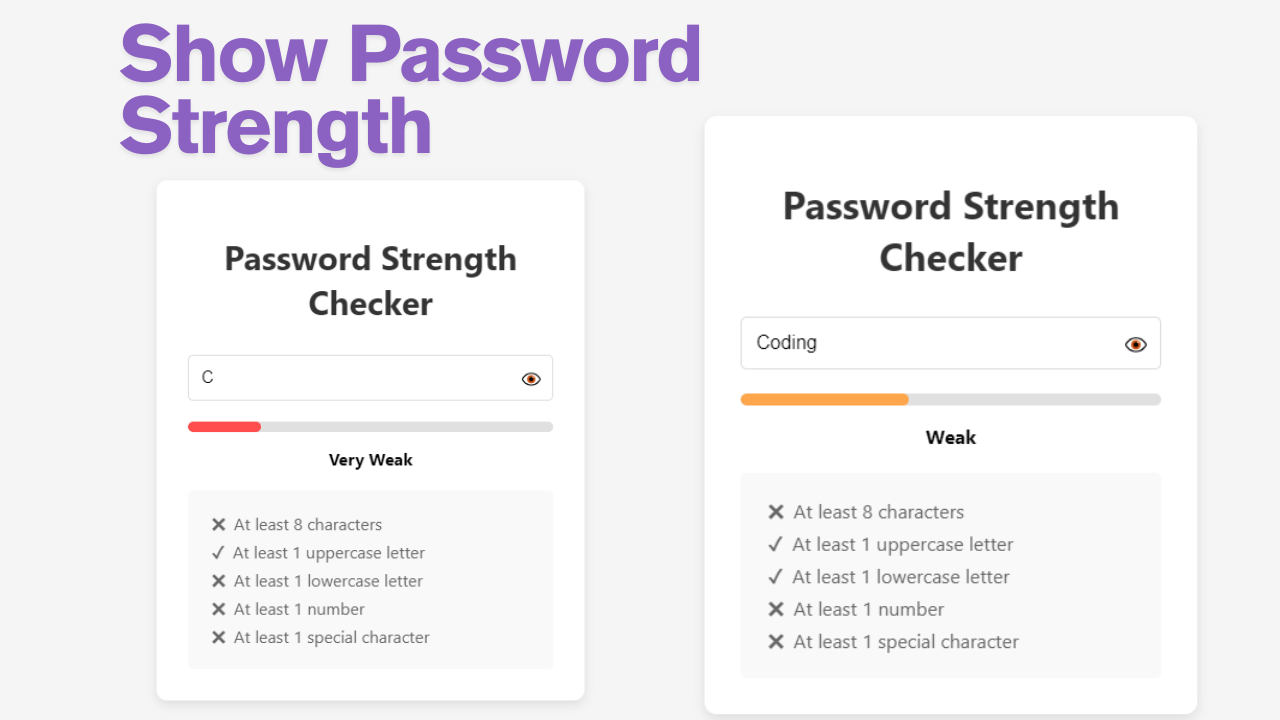Click the password input containing 'C'

350,378
